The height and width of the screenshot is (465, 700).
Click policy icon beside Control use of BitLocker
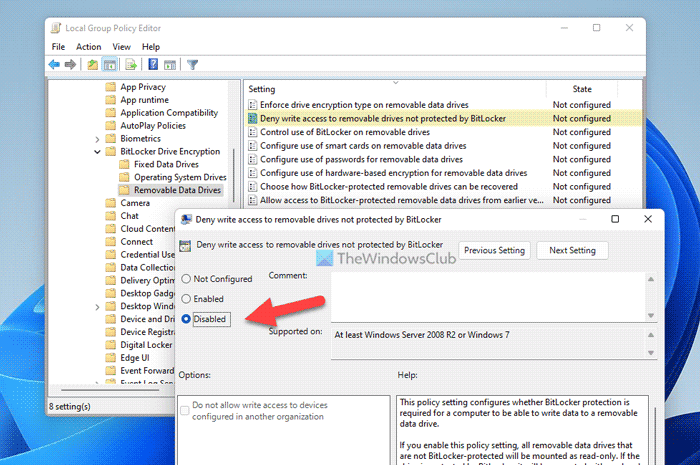tap(253, 132)
